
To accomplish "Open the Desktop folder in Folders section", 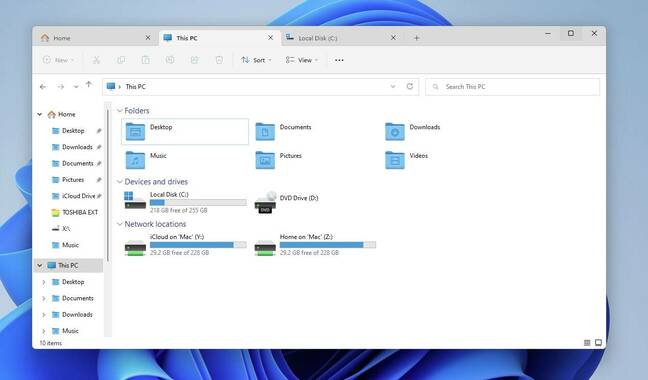I will pos(185,132).
